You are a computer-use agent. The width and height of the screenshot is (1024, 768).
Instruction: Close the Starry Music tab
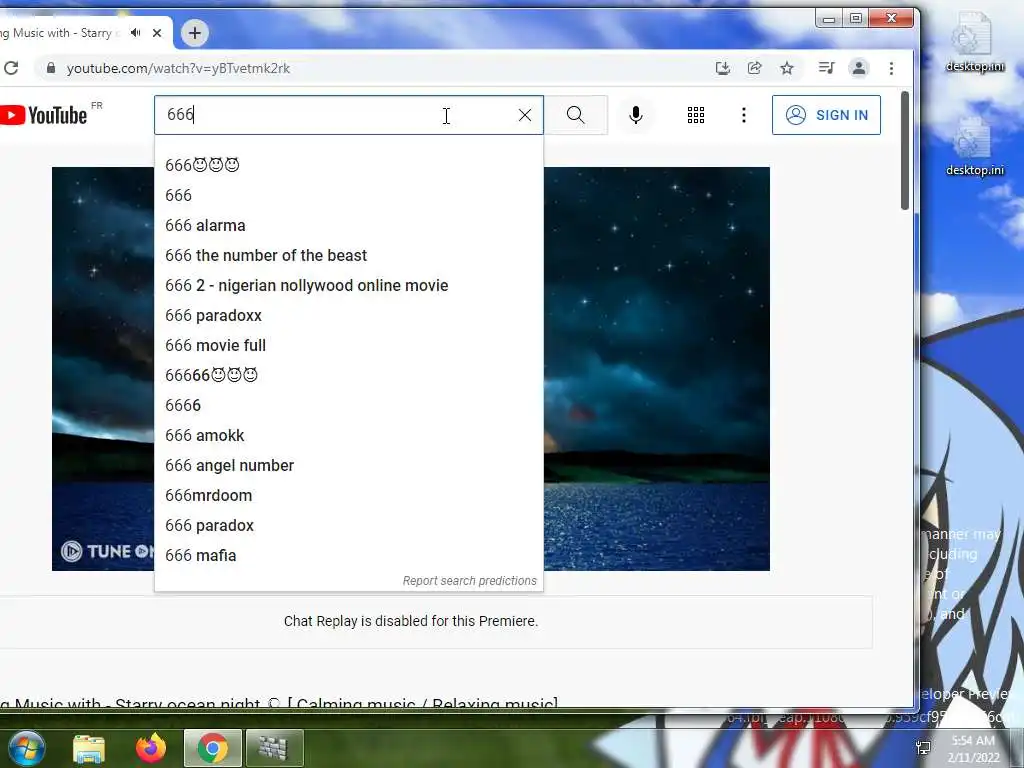[157, 33]
